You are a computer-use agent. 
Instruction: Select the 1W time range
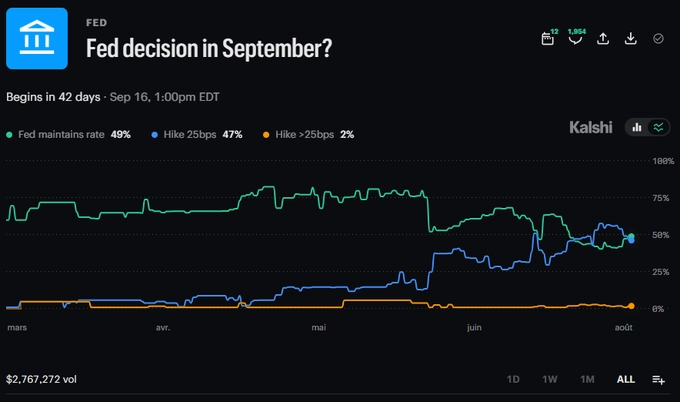tap(549, 379)
